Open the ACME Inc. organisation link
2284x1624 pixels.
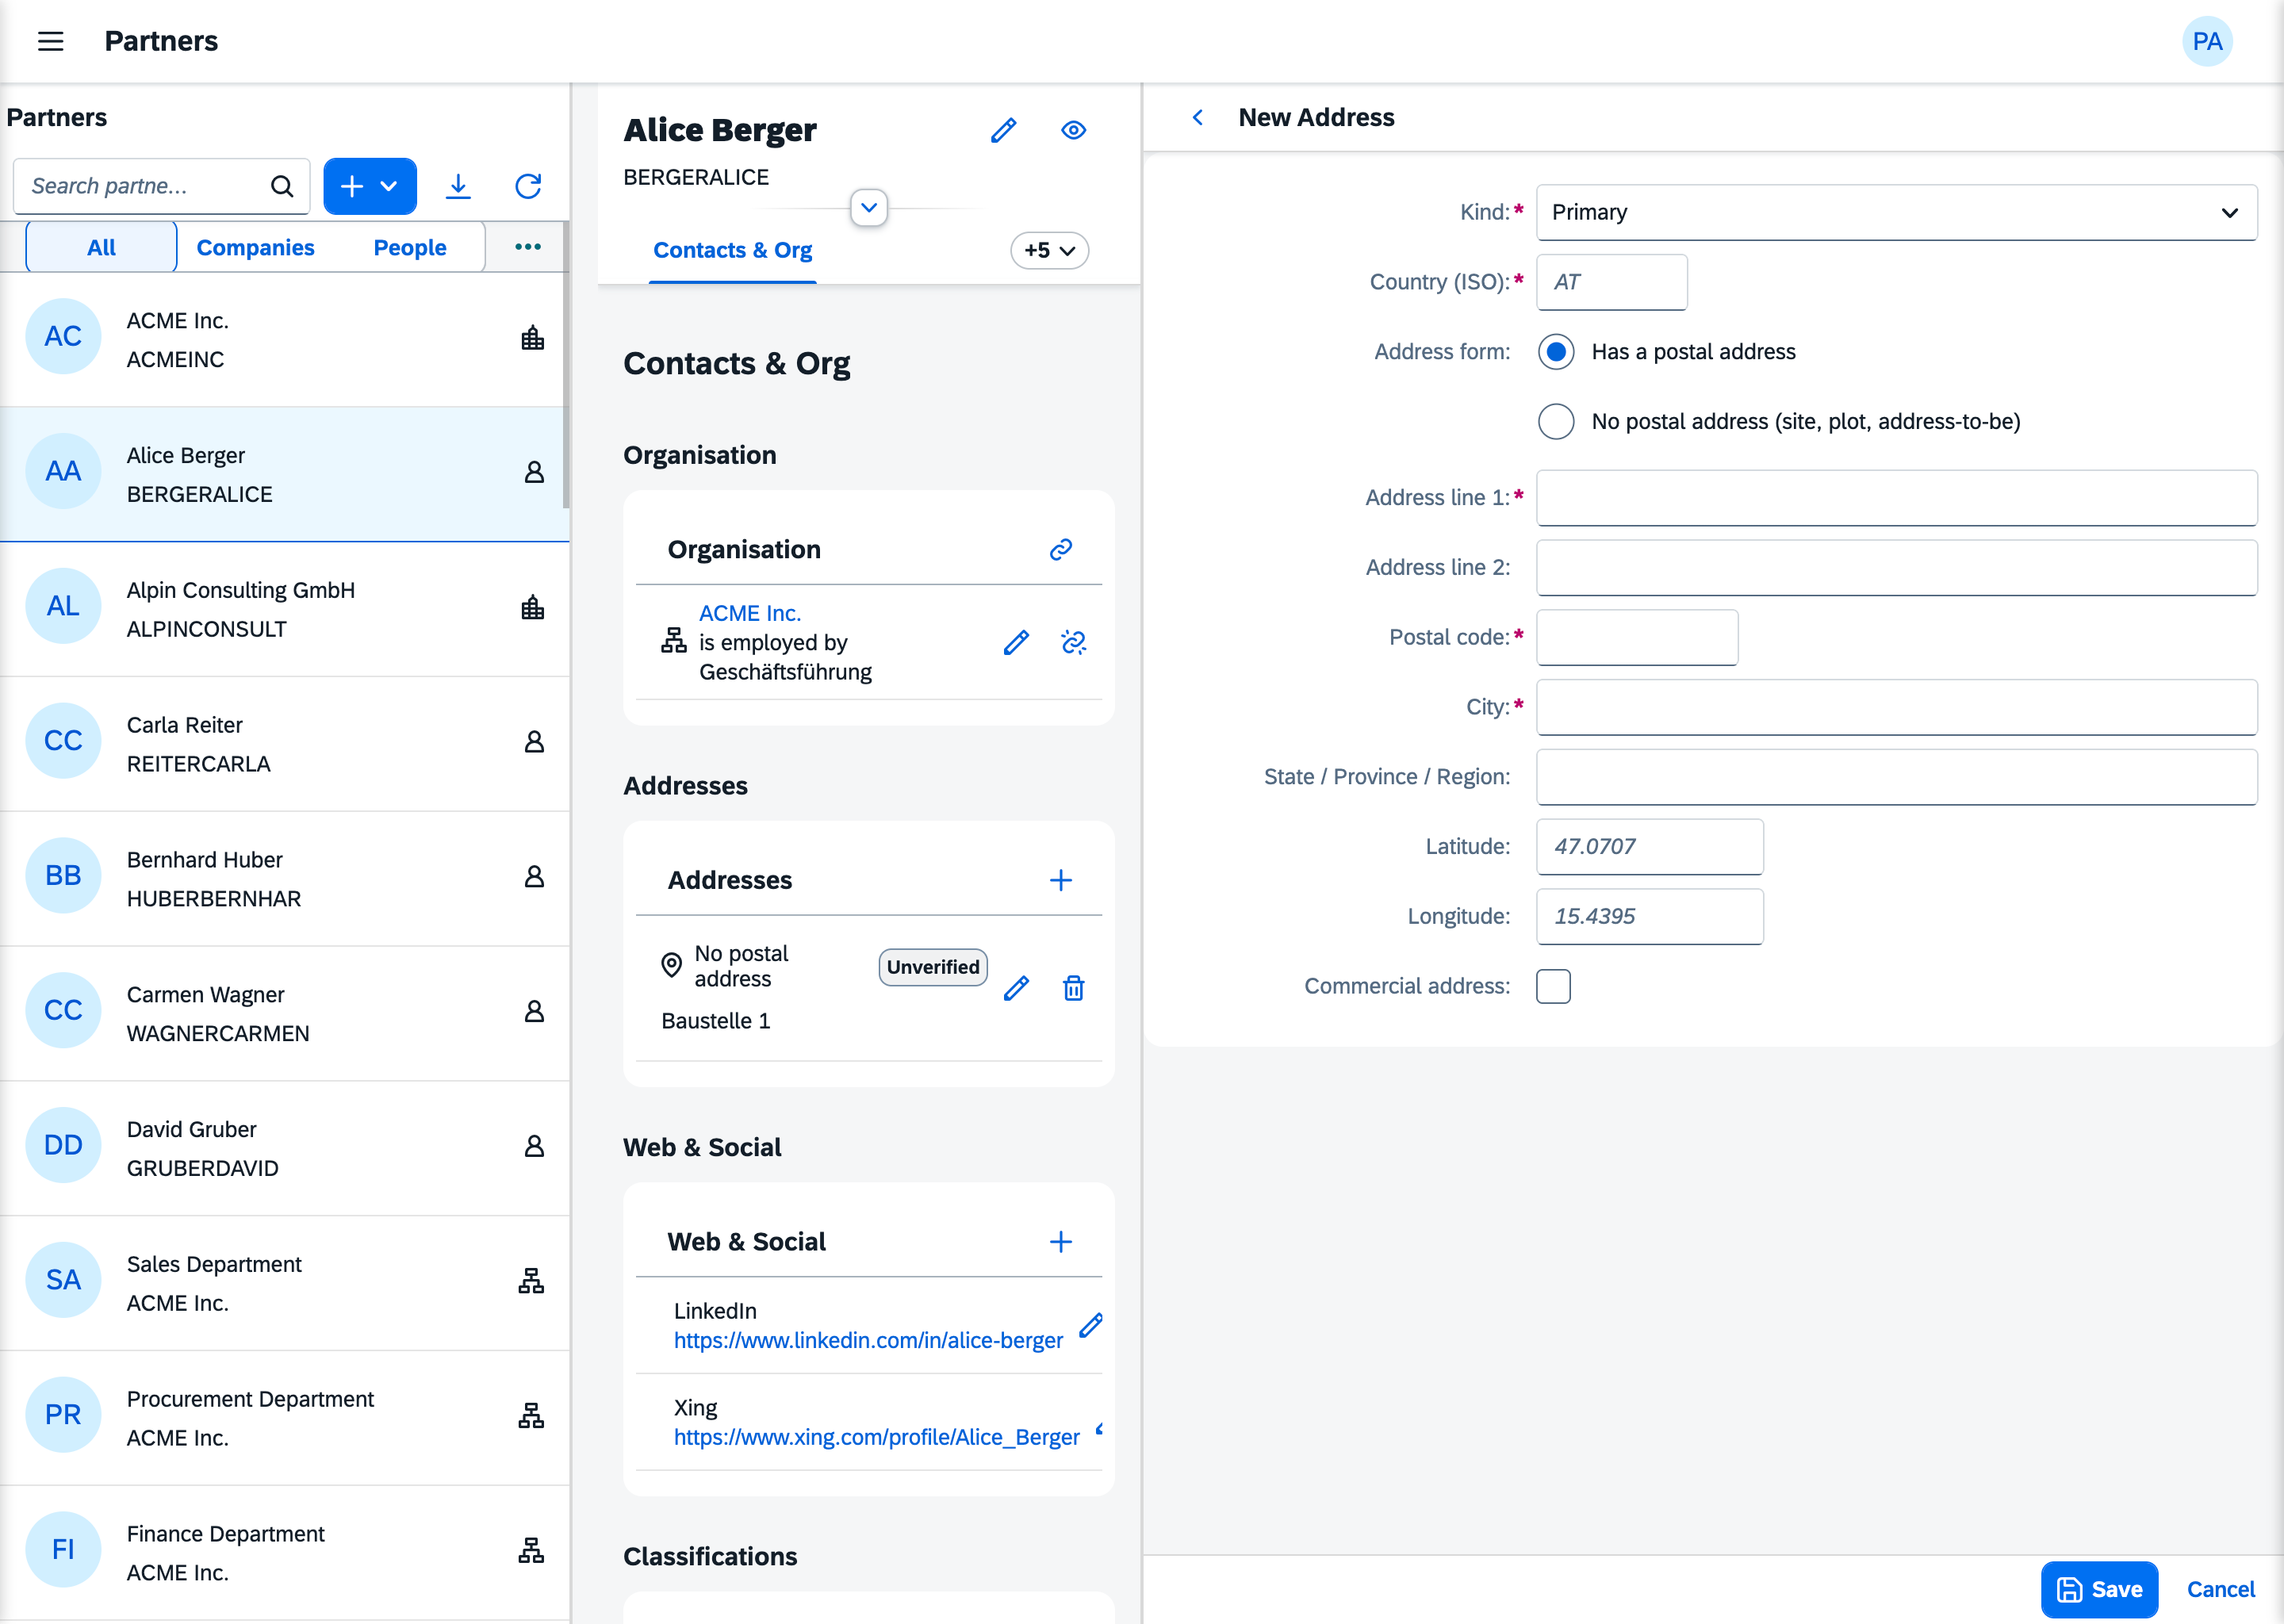click(x=750, y=613)
